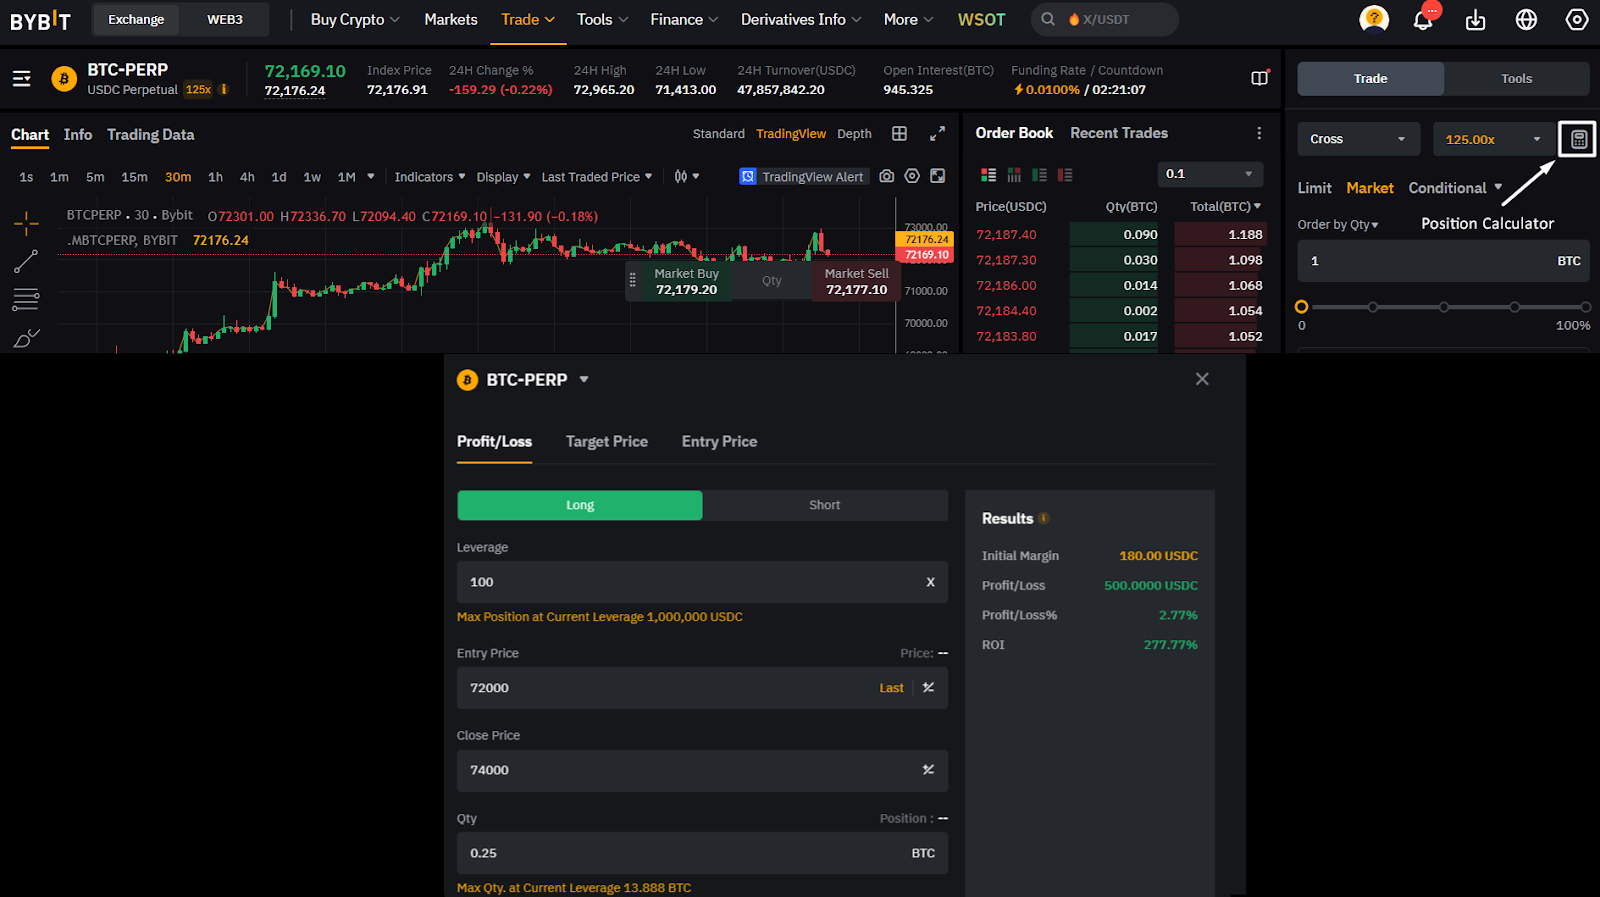Open the 125.00x leverage dropdown
This screenshot has height=897, width=1600.
point(1495,139)
